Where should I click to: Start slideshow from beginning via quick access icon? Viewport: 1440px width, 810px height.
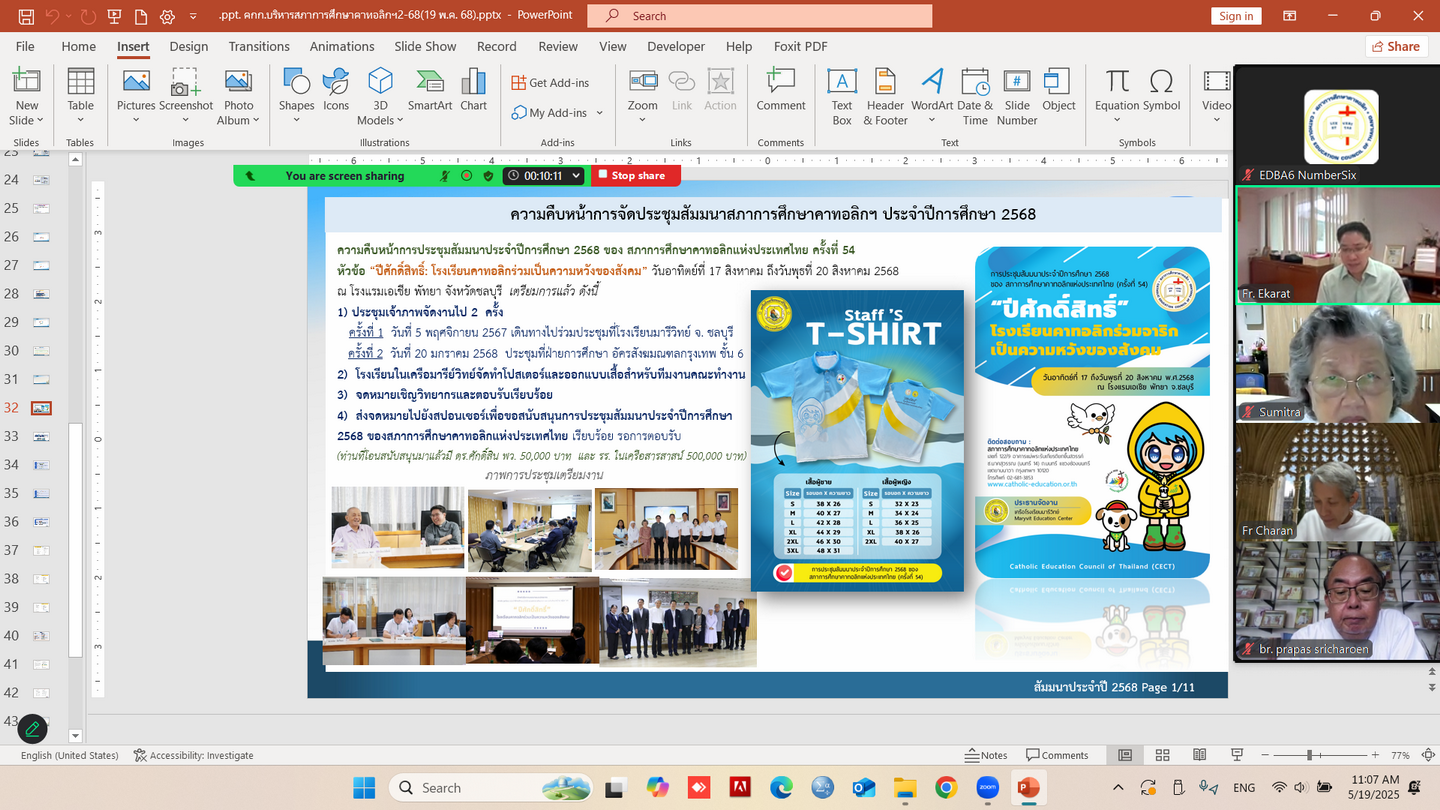click(x=115, y=16)
